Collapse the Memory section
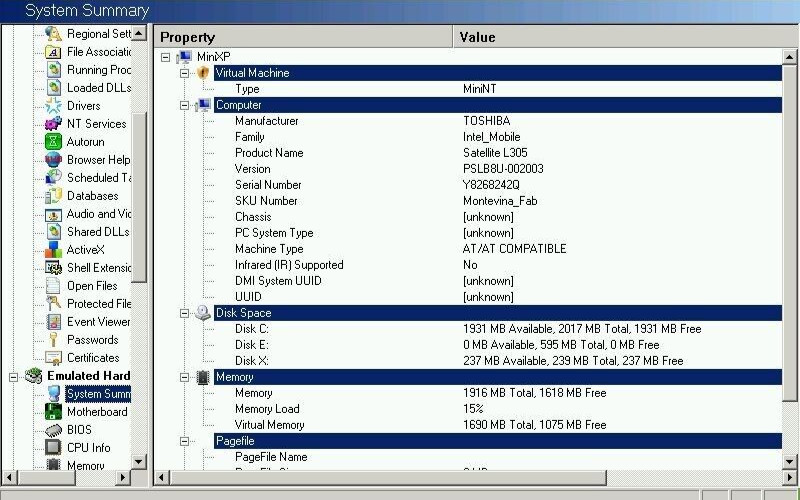This screenshot has width=800, height=500. point(185,378)
